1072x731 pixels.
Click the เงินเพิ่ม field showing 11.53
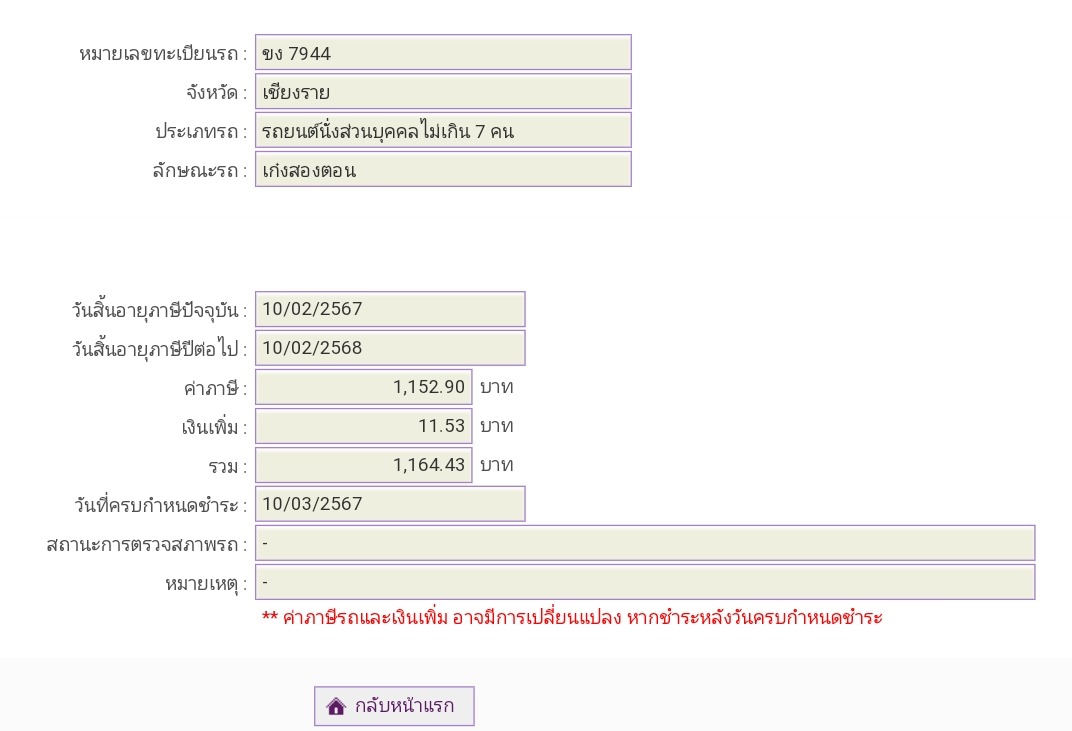(x=364, y=426)
